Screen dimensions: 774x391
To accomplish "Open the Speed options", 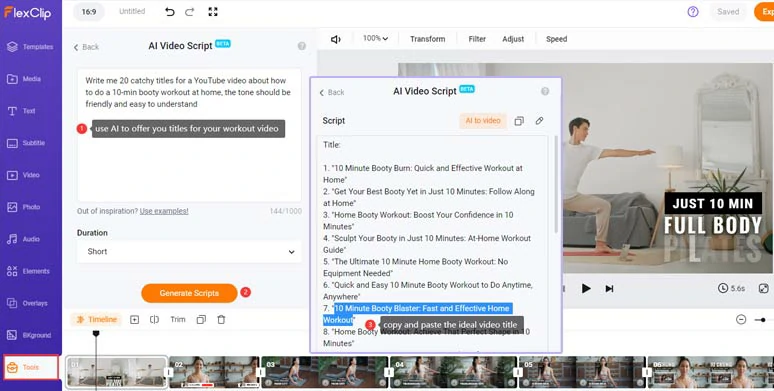I will point(556,39).
